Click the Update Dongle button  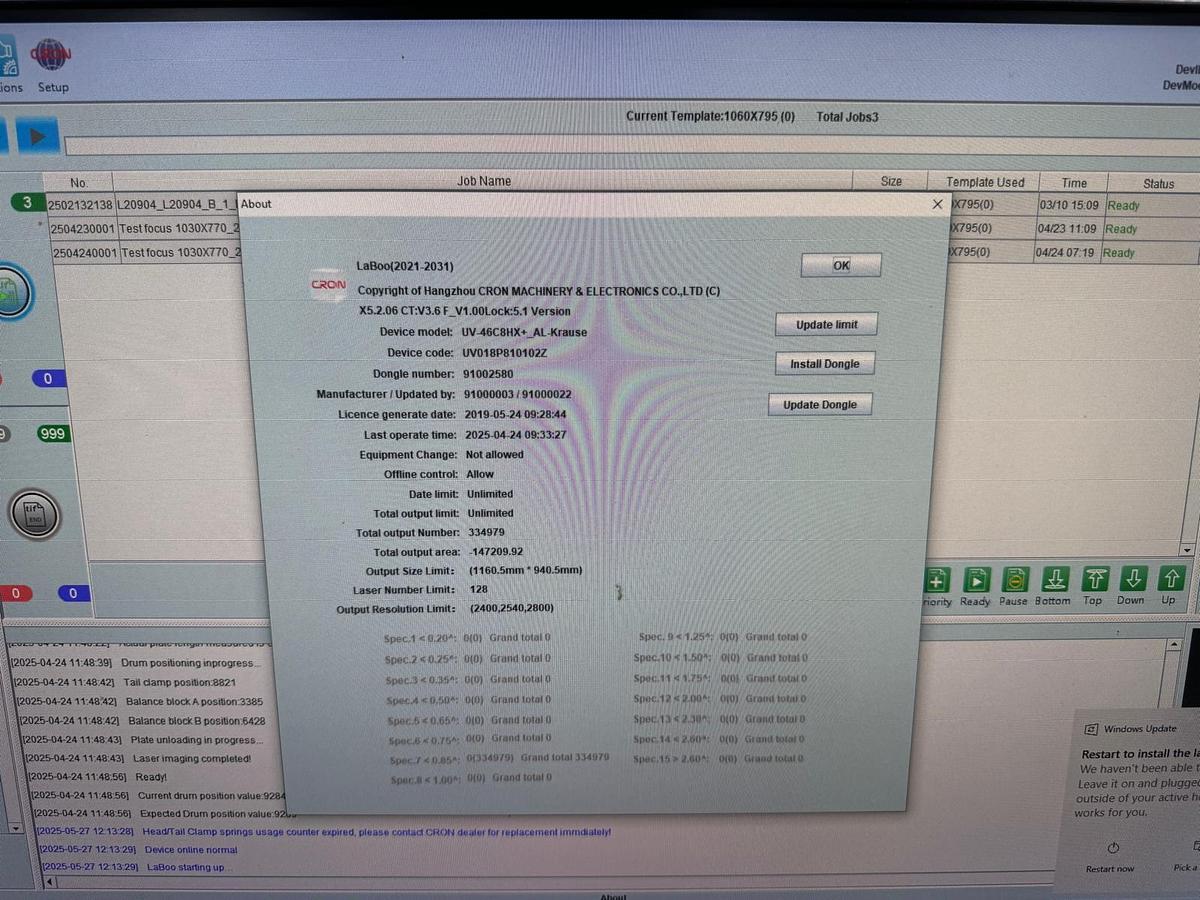click(820, 404)
